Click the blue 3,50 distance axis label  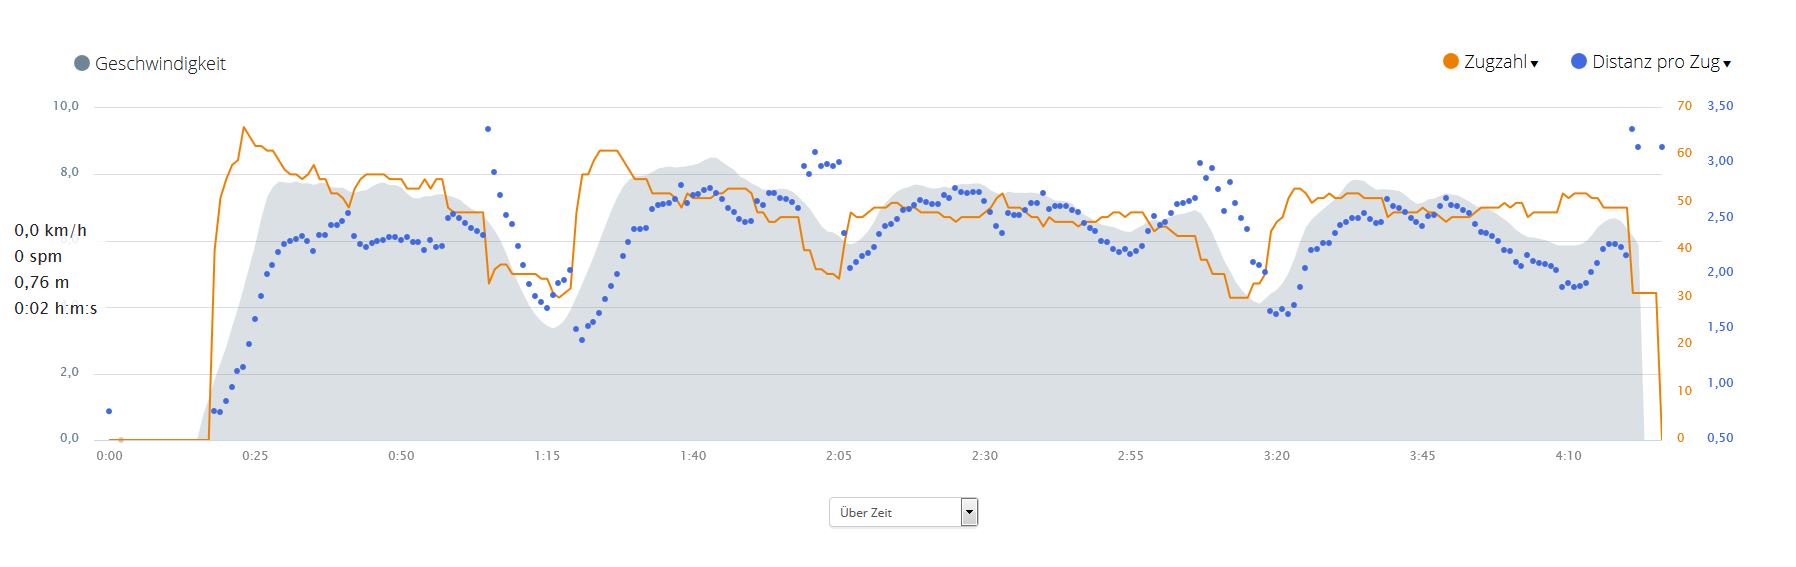(1720, 106)
